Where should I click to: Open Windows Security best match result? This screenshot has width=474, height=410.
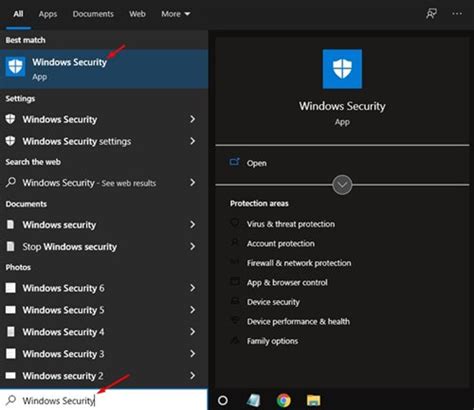[104, 69]
